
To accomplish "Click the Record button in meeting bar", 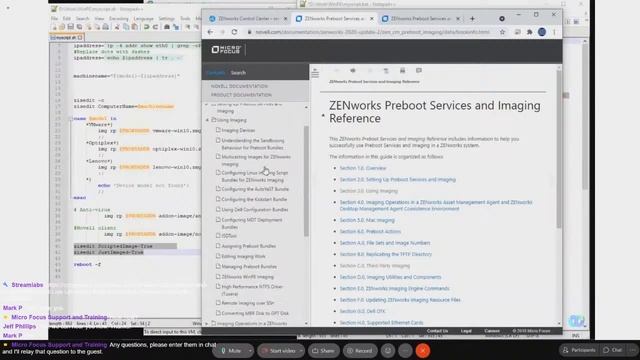I will pyautogui.click(x=360, y=351).
